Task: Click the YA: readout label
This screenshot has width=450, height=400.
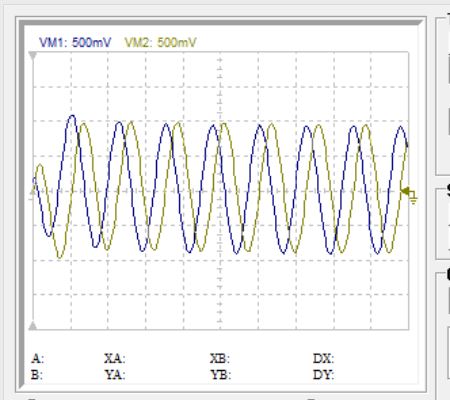Action: tap(115, 375)
